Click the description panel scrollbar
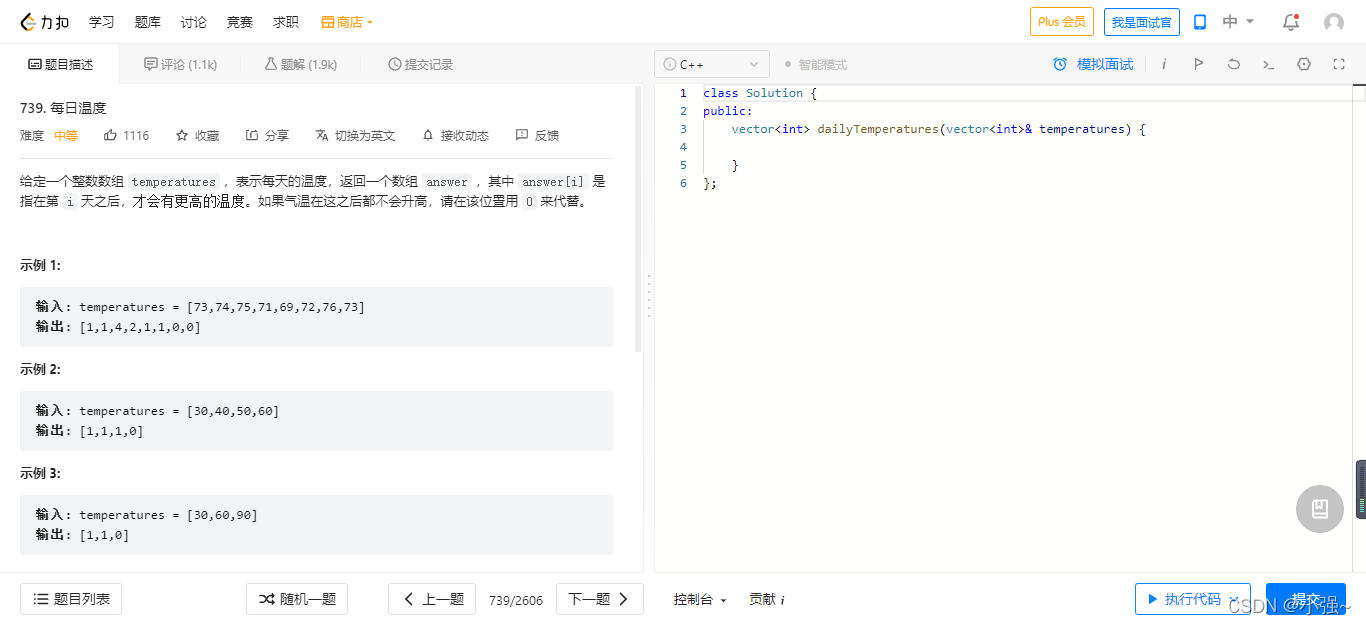 point(639,218)
